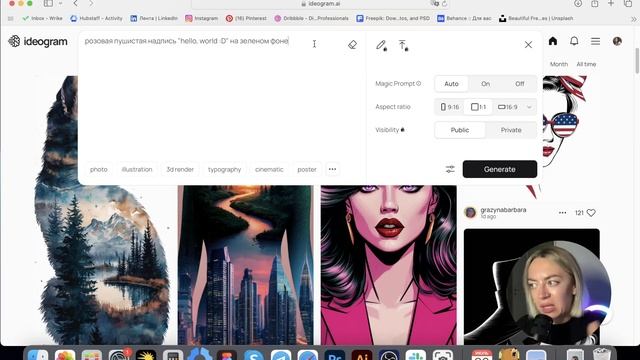The width and height of the screenshot is (640, 360).
Task: Show hidden bookmarks overflow chevron
Action: [x=633, y=19]
